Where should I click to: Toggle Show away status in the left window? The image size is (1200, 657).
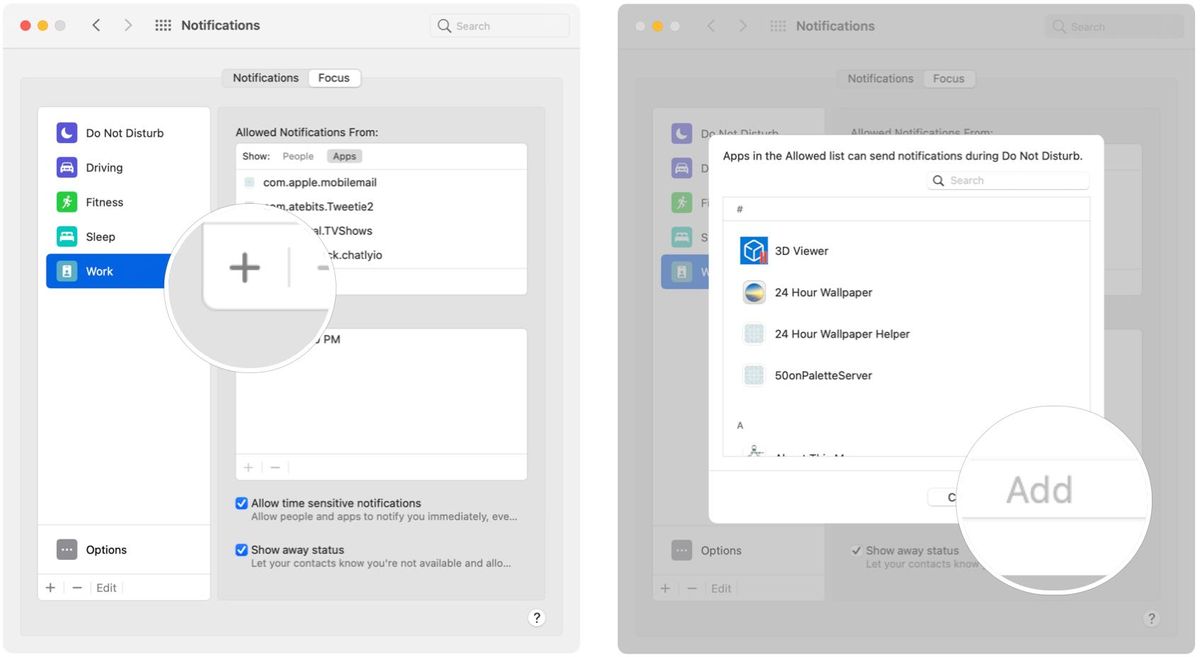tap(241, 550)
